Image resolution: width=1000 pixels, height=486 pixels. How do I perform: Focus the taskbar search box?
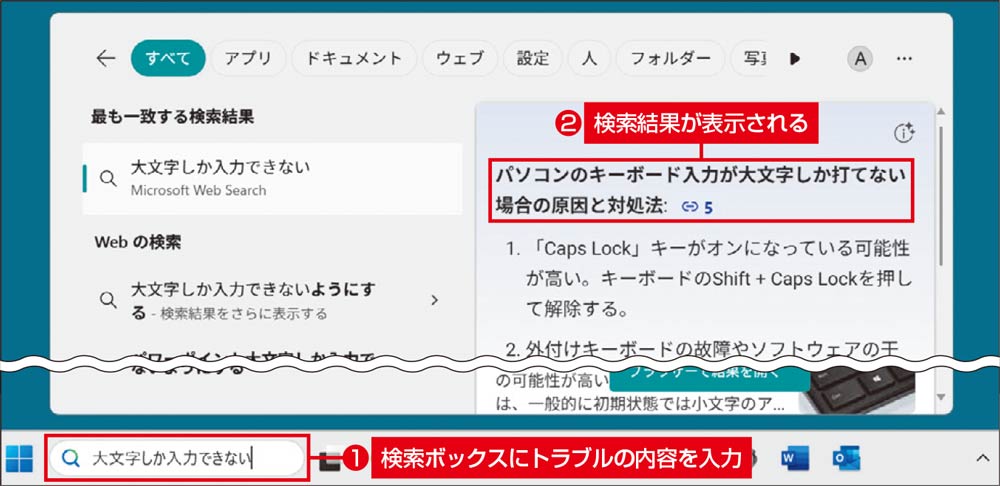[x=177, y=458]
